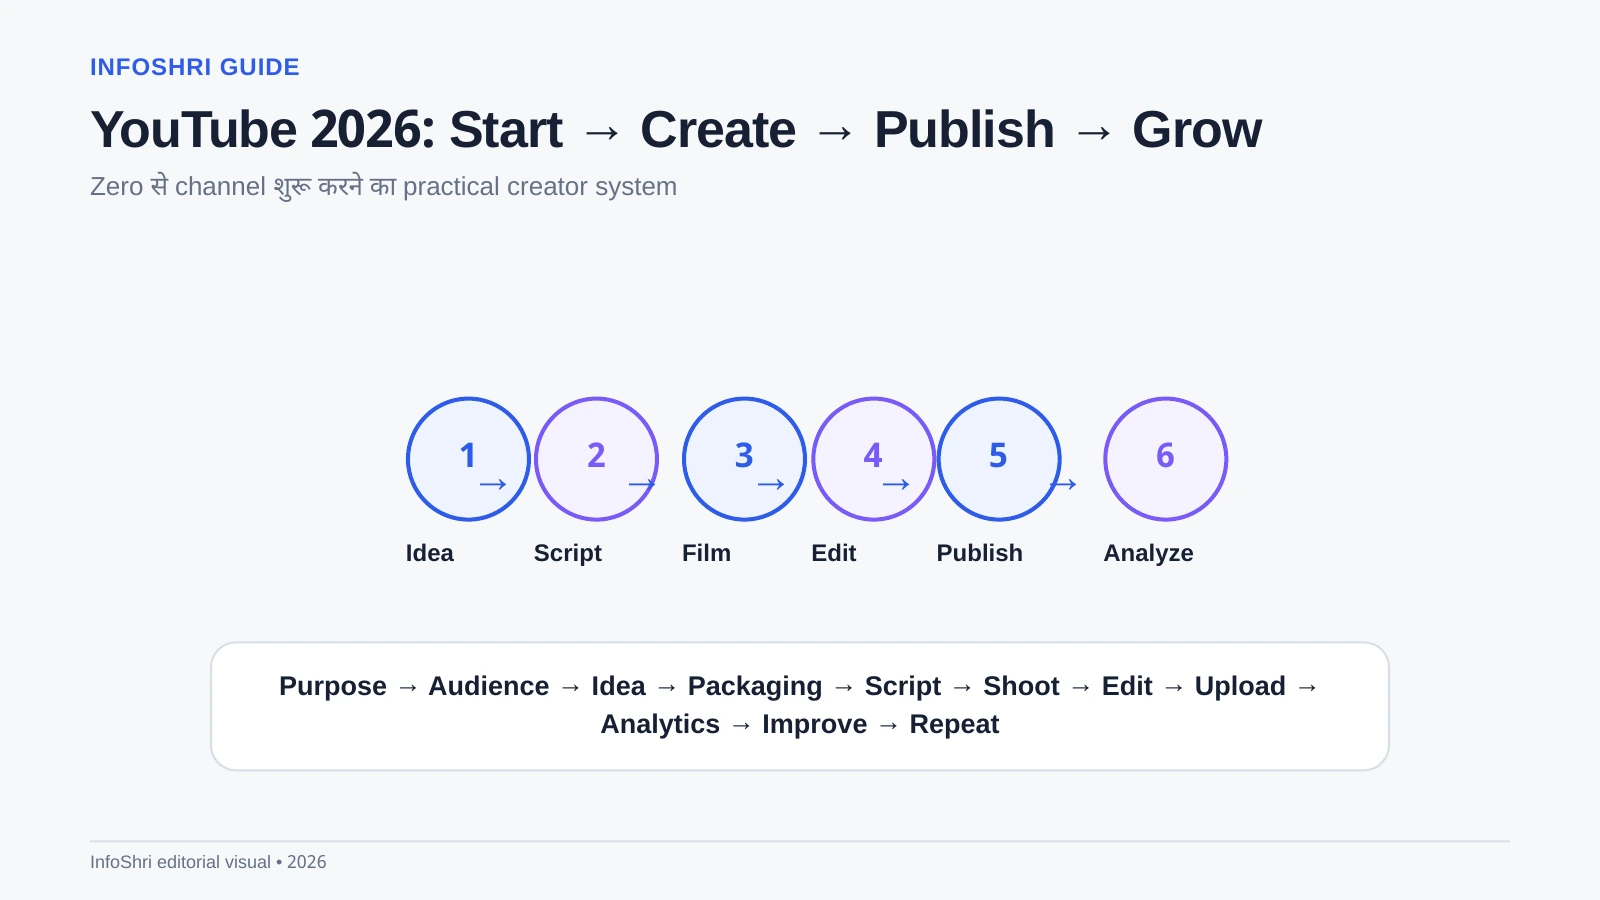Click the step 4 circle
The image size is (1600, 900).
pos(873,459)
